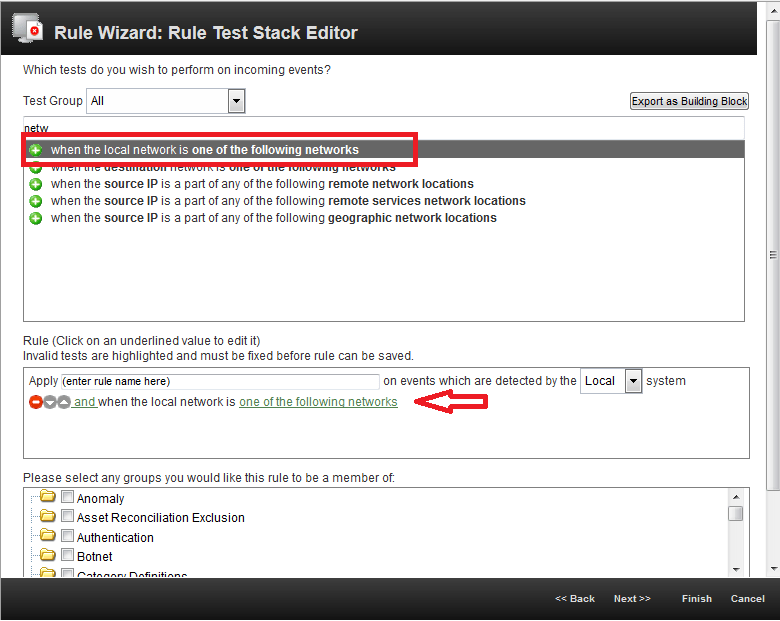
Task: Tick the Authentication group checkbox
Action: 68,537
